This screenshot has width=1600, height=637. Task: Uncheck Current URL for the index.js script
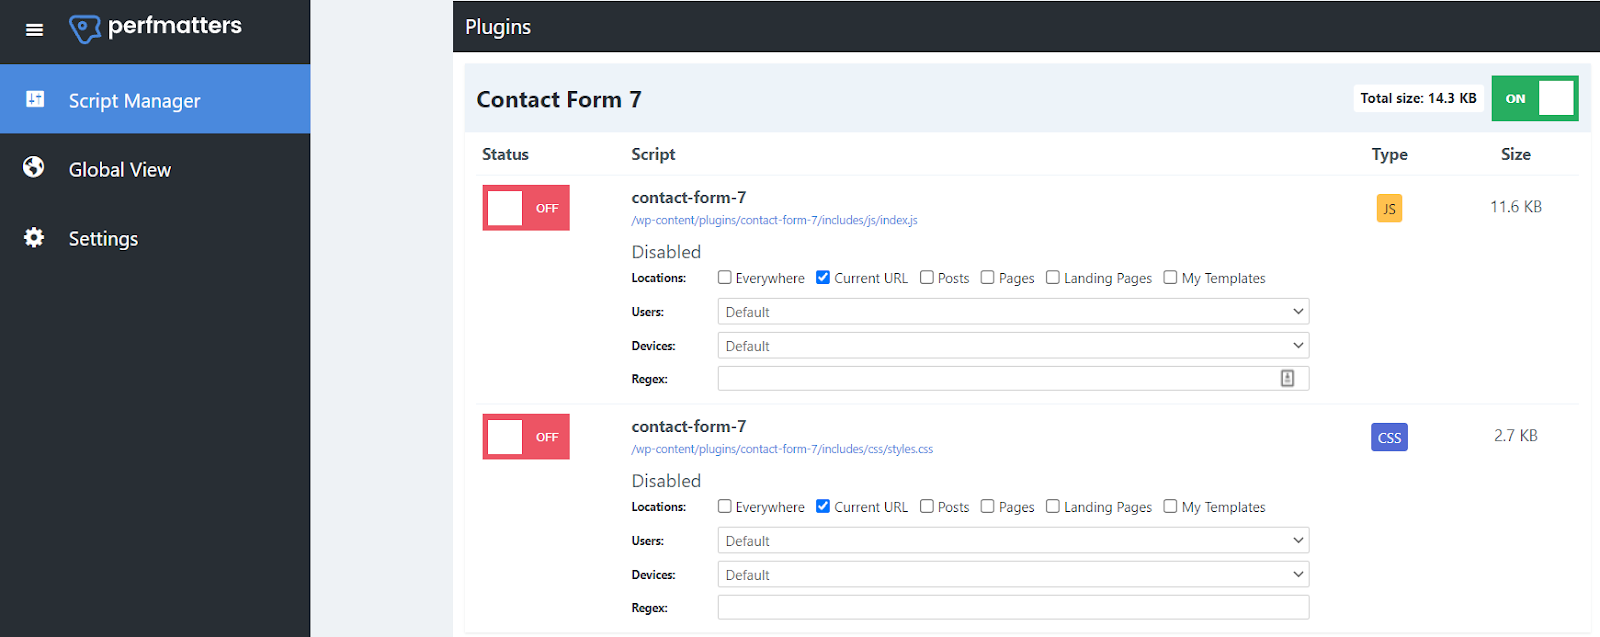823,277
